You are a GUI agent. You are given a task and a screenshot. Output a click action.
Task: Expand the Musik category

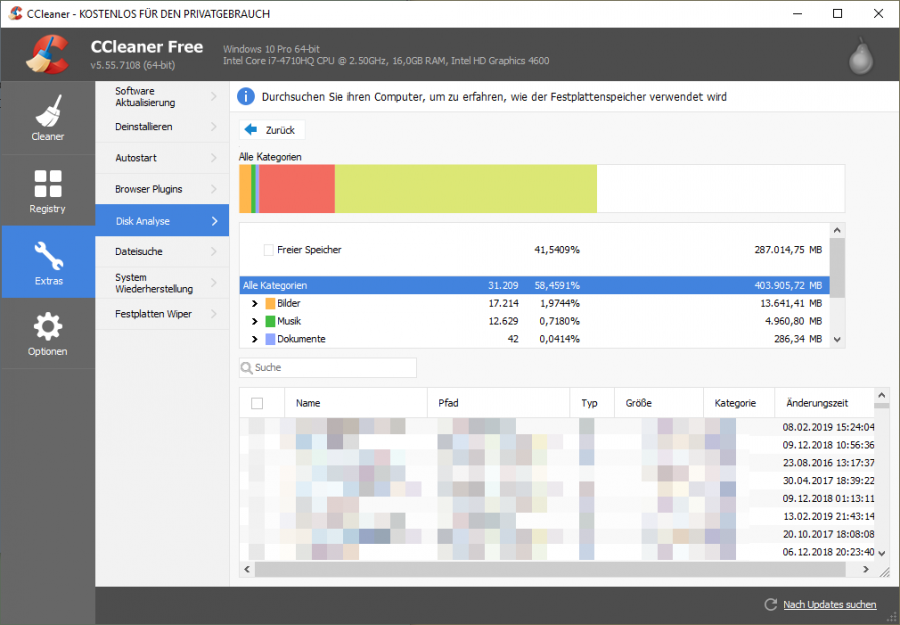tap(253, 321)
